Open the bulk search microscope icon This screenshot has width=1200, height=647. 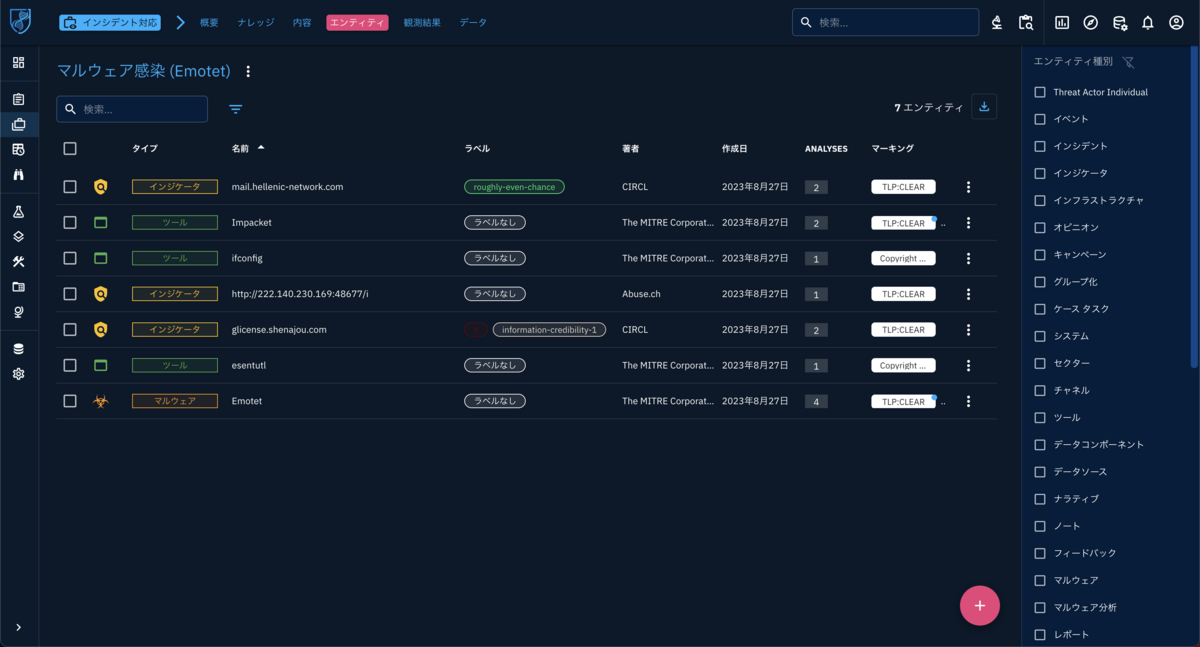(x=997, y=22)
